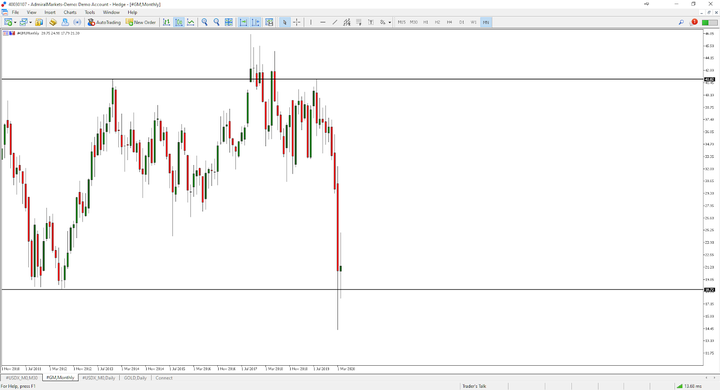Open the Tools menu

point(90,12)
